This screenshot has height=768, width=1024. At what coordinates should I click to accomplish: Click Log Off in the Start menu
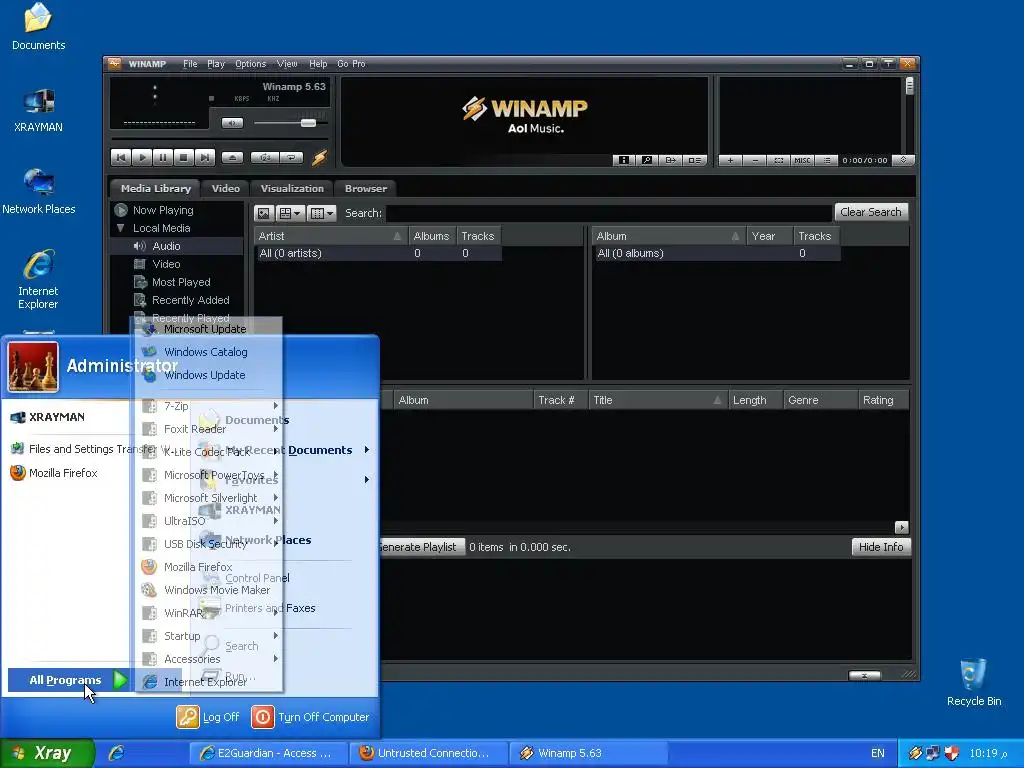point(208,717)
